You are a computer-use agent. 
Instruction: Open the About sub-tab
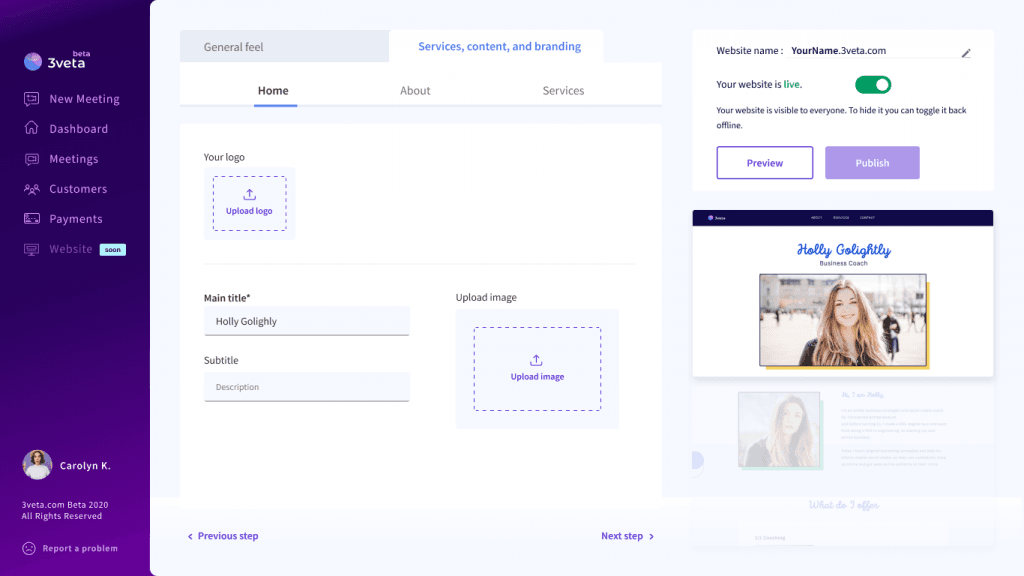415,91
